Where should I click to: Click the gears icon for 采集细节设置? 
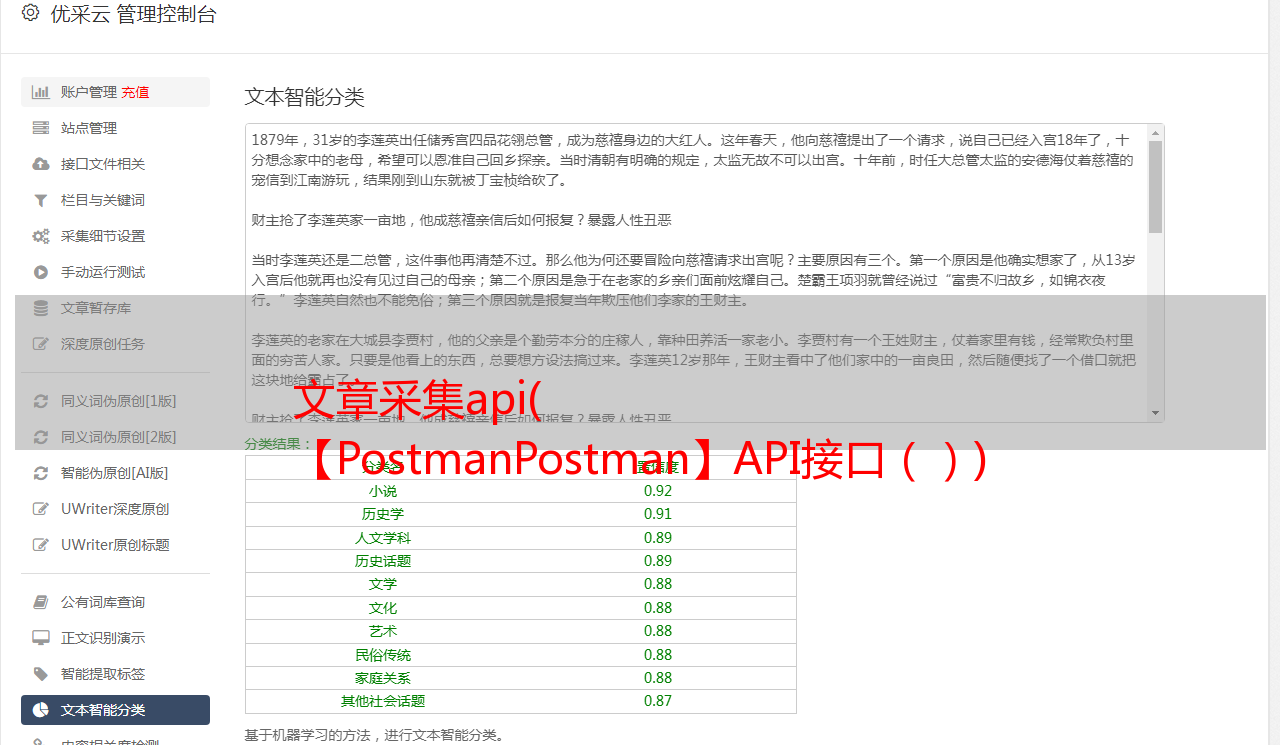pos(41,236)
